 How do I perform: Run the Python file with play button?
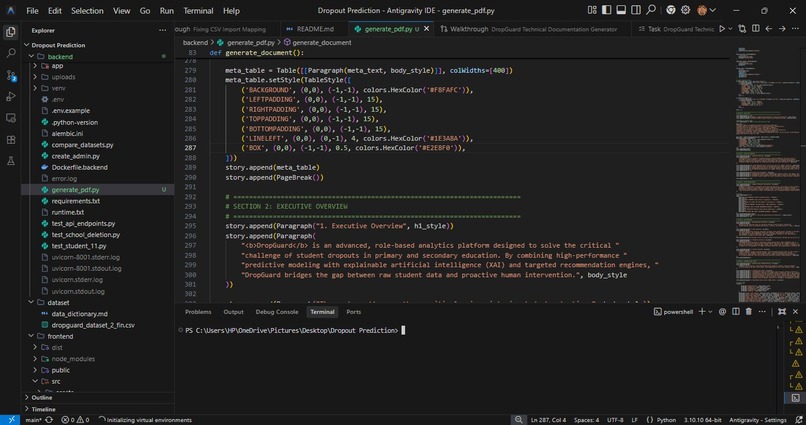[x=722, y=29]
